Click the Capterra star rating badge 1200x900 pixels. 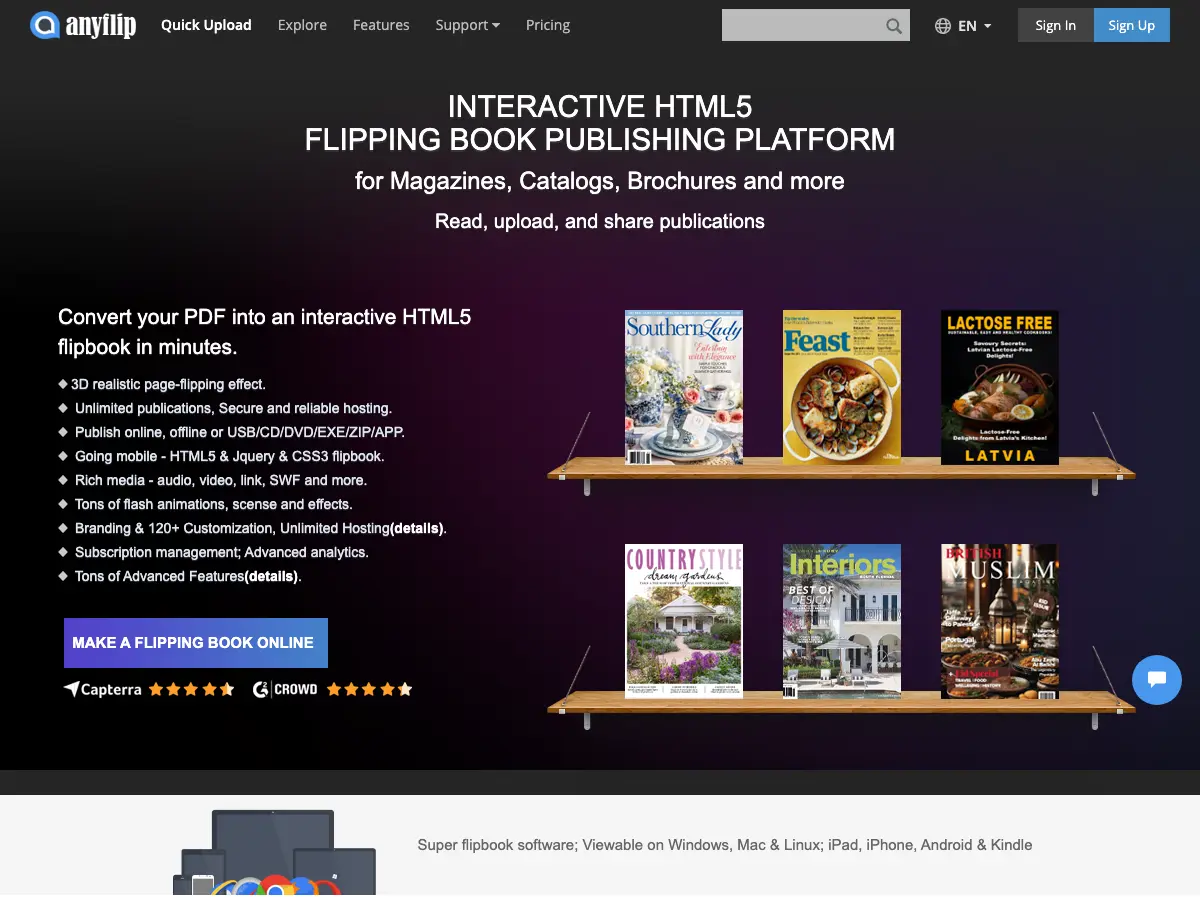point(149,689)
